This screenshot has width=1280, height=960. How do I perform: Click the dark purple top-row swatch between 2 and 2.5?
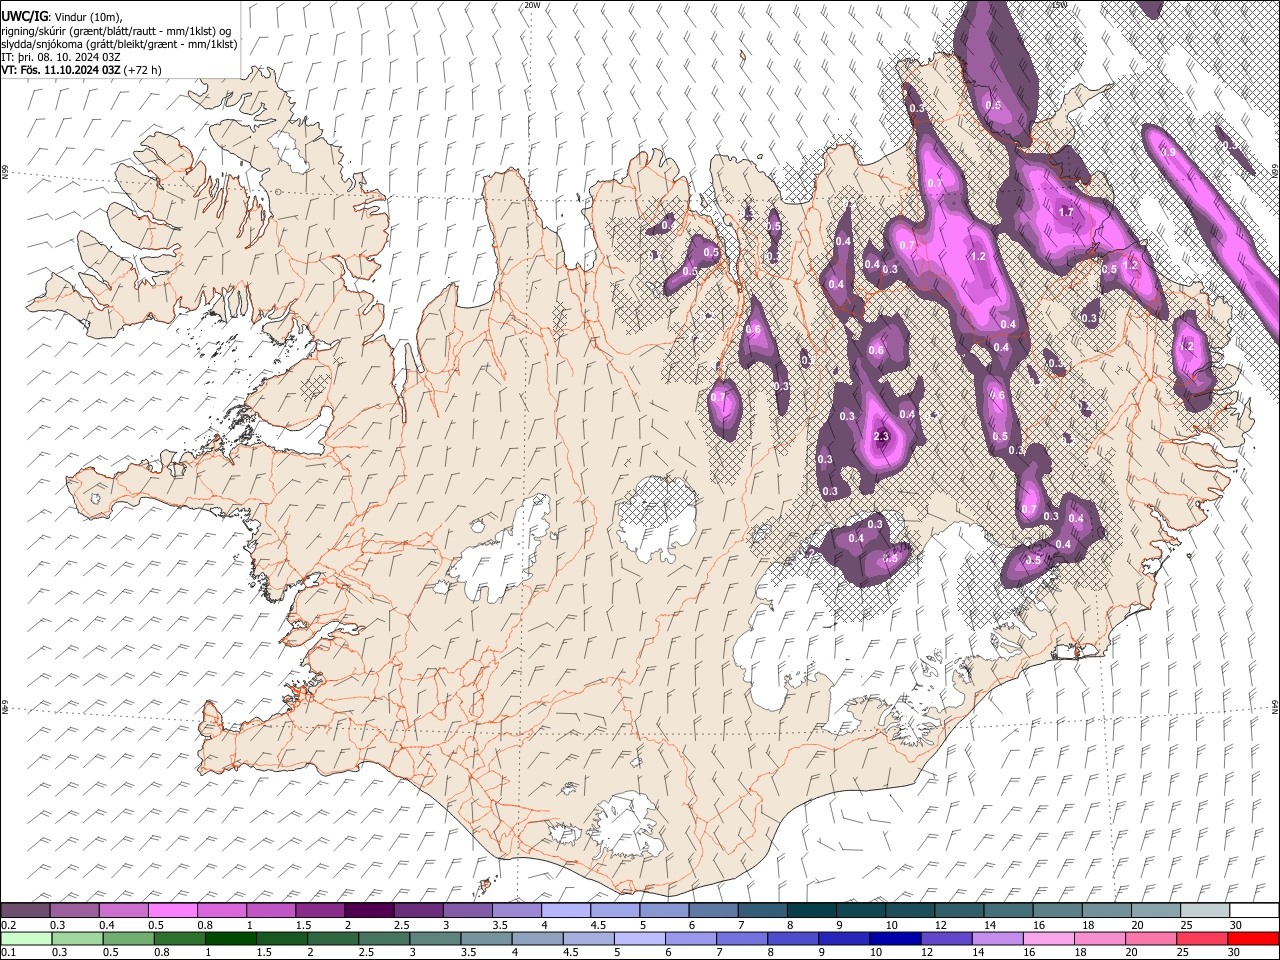(369, 911)
